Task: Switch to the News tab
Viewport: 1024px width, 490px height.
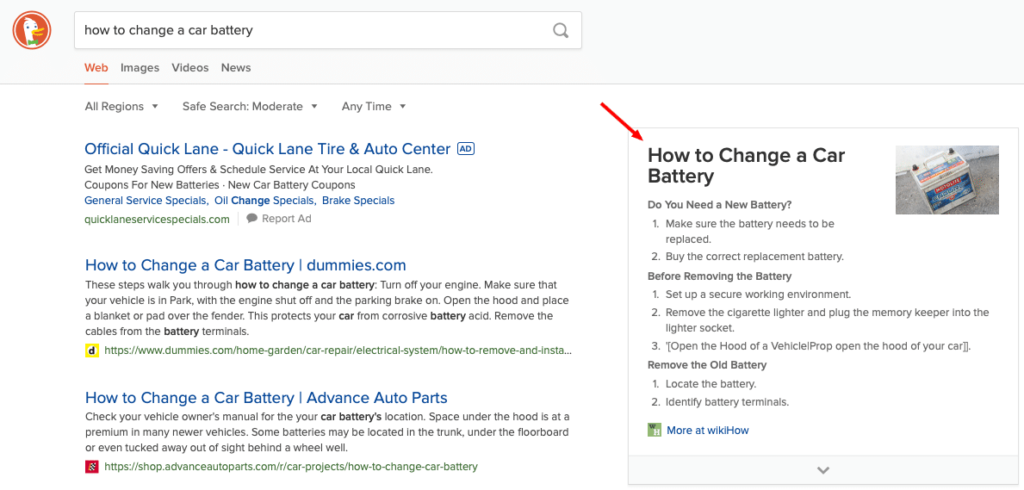Action: 236,68
